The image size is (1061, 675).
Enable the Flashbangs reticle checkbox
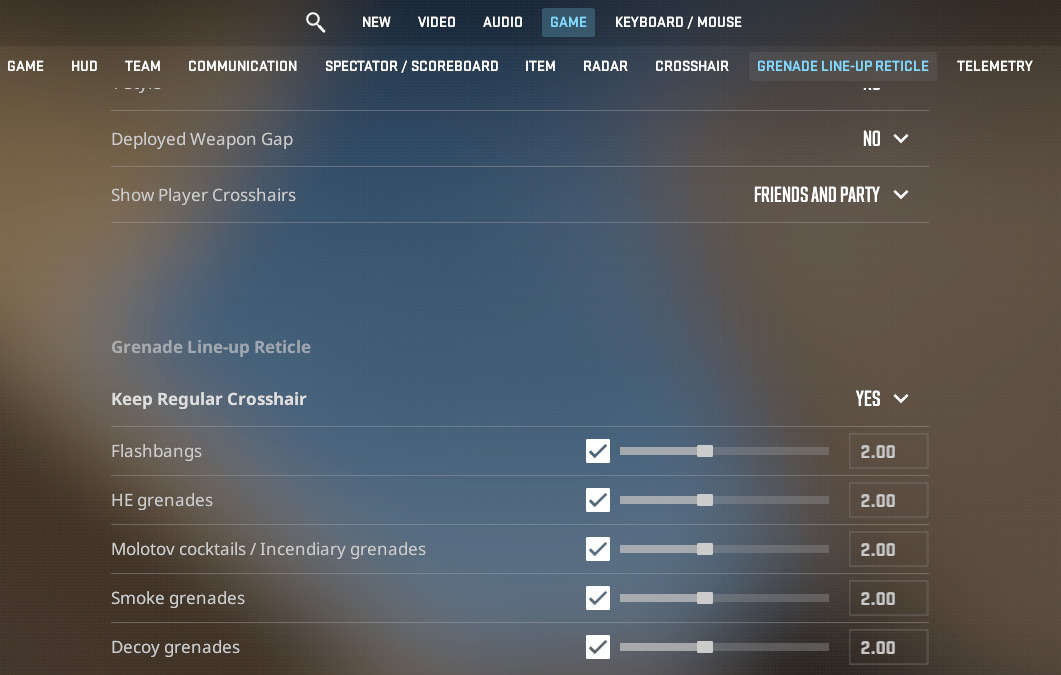[x=598, y=451]
